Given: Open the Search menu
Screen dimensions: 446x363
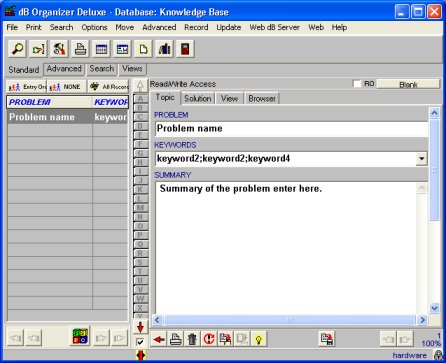Looking at the screenshot, I should [61, 27].
